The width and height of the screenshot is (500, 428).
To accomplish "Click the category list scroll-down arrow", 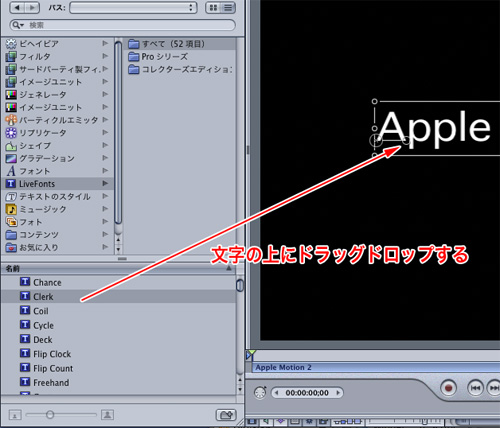I will [118, 249].
